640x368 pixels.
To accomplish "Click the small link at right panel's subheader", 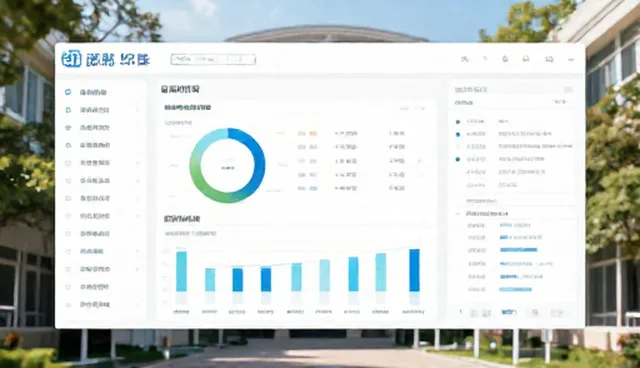I will coord(560,102).
